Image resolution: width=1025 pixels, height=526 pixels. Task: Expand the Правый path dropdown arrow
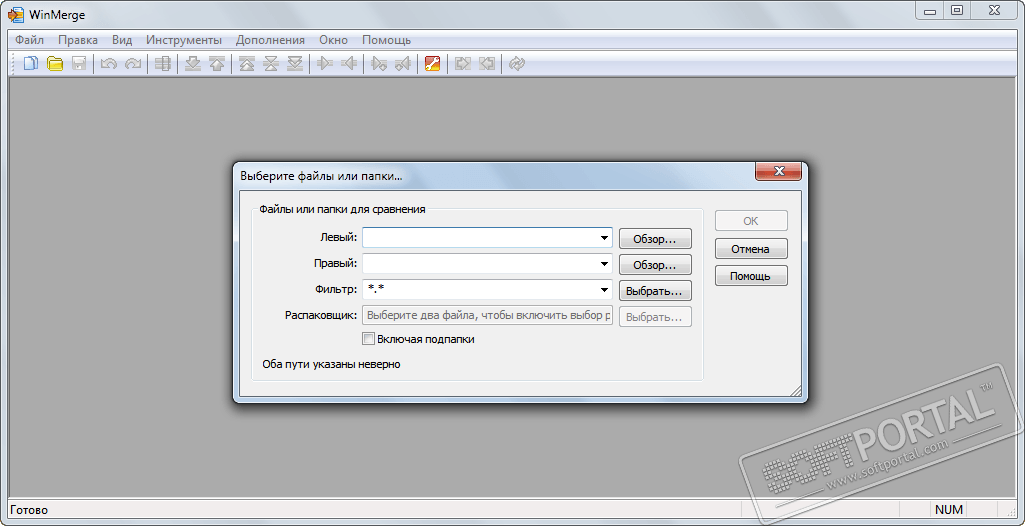[x=605, y=264]
